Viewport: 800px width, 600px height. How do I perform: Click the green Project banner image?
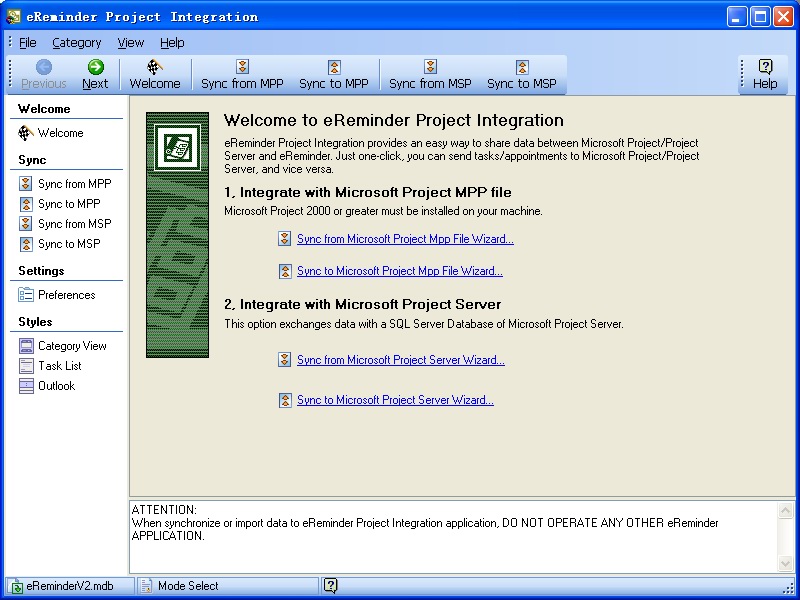[178, 235]
